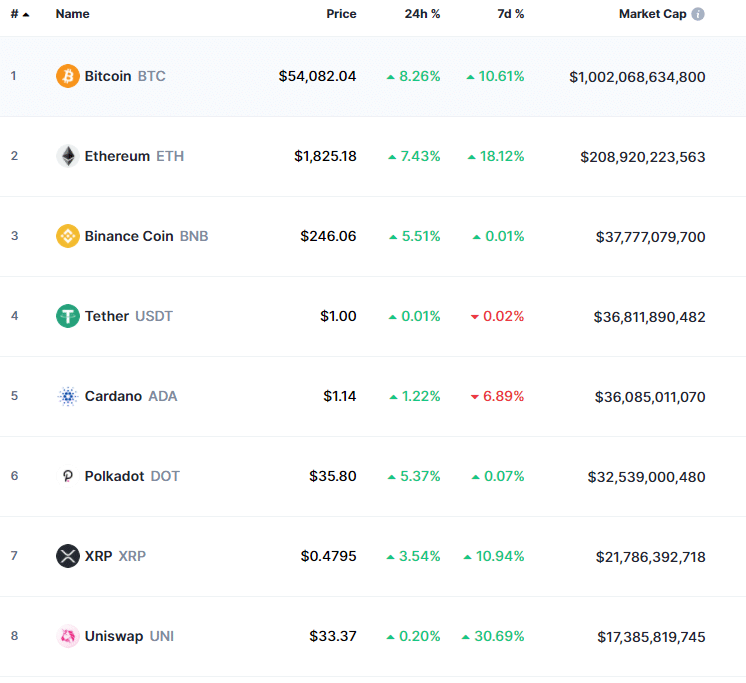Sort by 24h % column header
This screenshot has width=746, height=683.
(422, 14)
